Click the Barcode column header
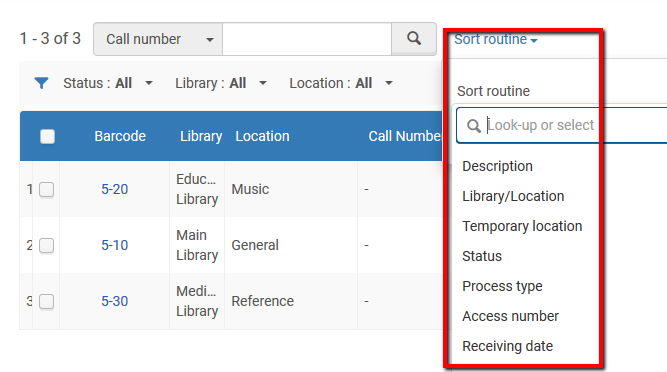The height and width of the screenshot is (372, 667). click(120, 136)
